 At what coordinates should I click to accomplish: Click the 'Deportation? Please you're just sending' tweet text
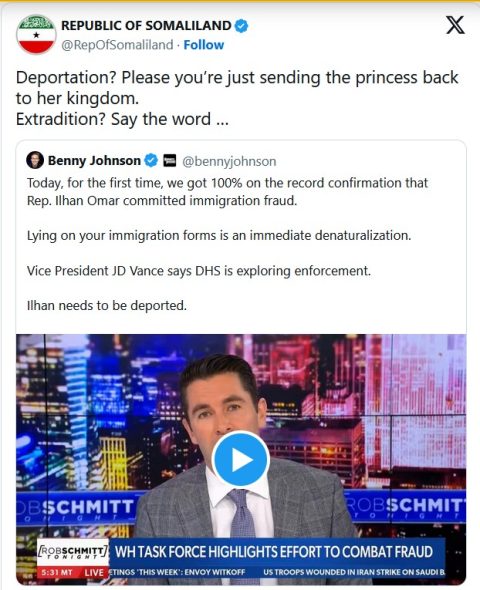point(237,88)
